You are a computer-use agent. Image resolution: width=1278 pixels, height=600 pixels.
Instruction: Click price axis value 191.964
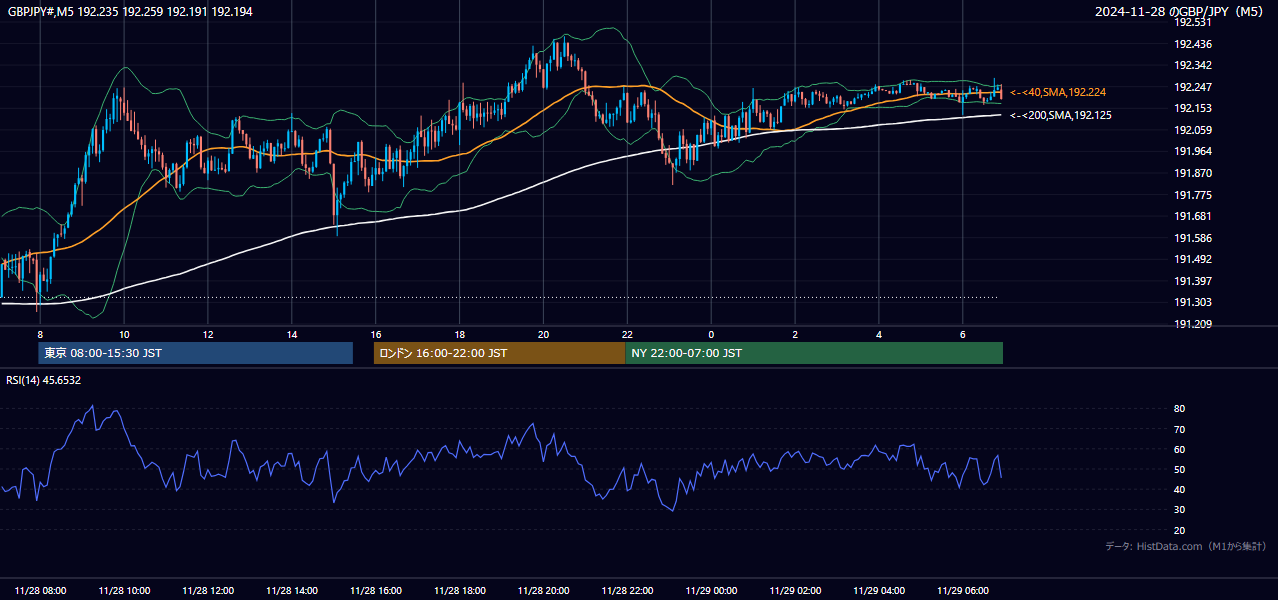tap(1193, 151)
